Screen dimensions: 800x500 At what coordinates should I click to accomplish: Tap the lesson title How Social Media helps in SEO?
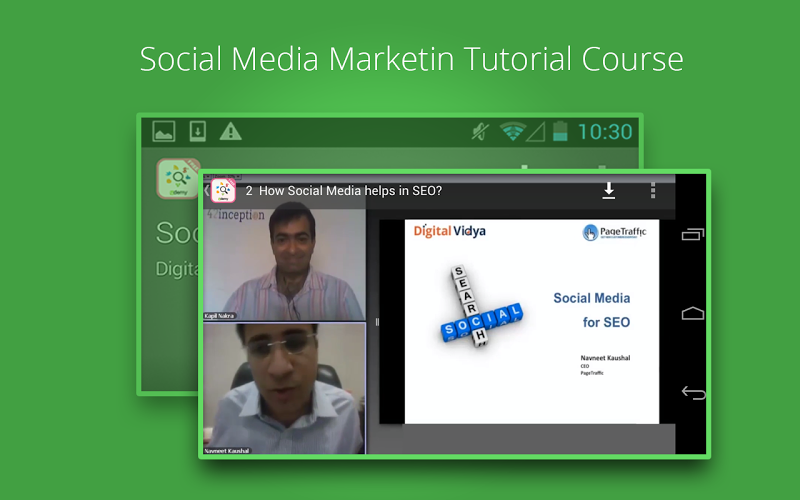pos(350,191)
